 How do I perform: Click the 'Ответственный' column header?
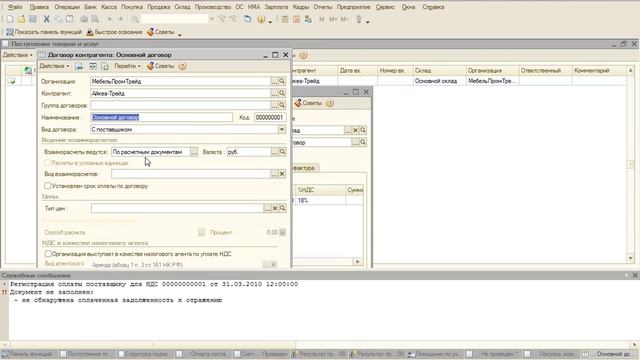pyautogui.click(x=545, y=70)
